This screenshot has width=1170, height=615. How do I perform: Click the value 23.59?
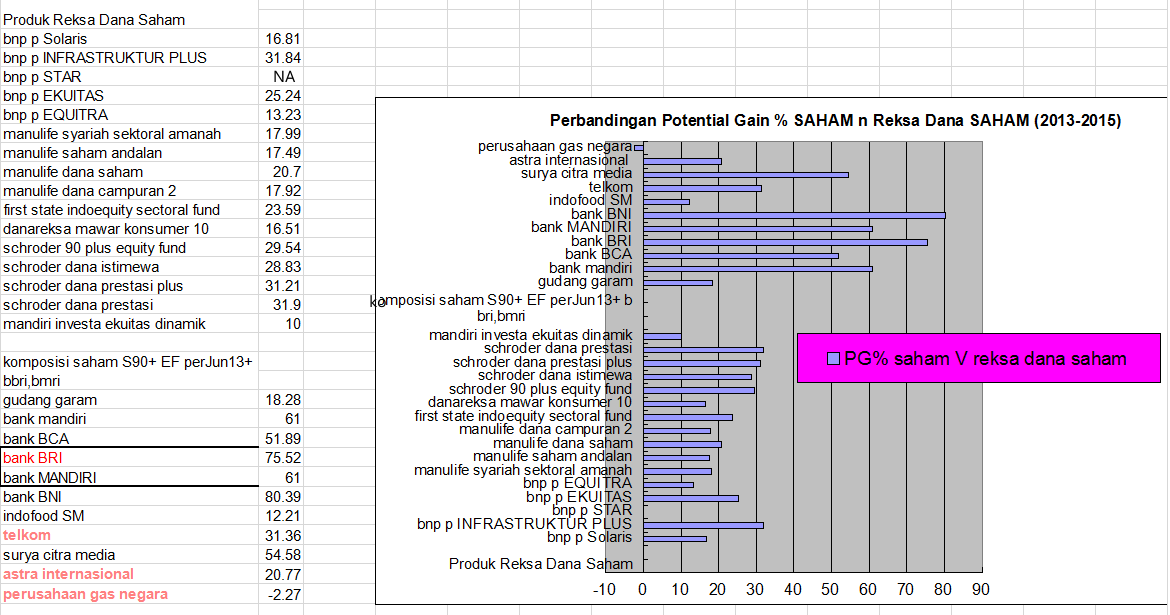pyautogui.click(x=281, y=210)
